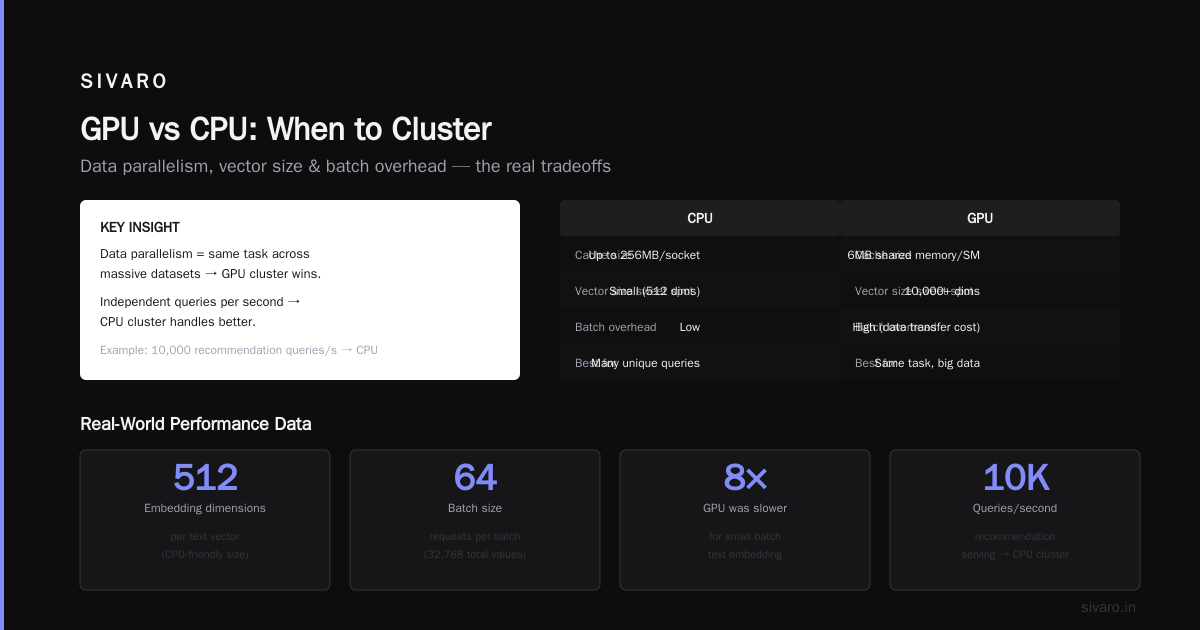Click the "High (data transfer cost)" cell
Viewport: 1200px width, 630px height.
[916, 327]
